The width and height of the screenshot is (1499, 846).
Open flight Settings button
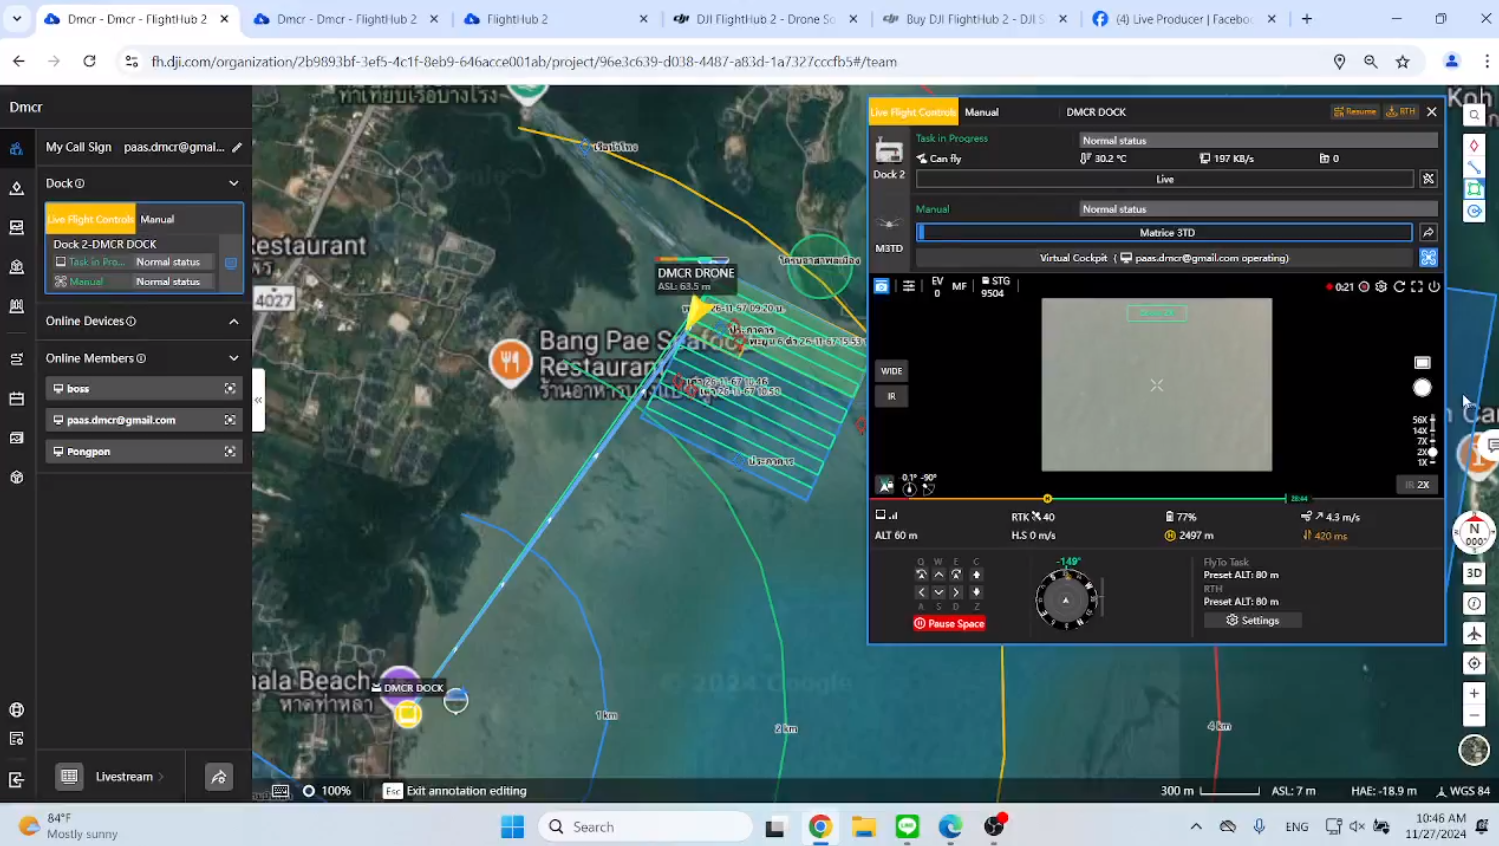tap(1253, 620)
